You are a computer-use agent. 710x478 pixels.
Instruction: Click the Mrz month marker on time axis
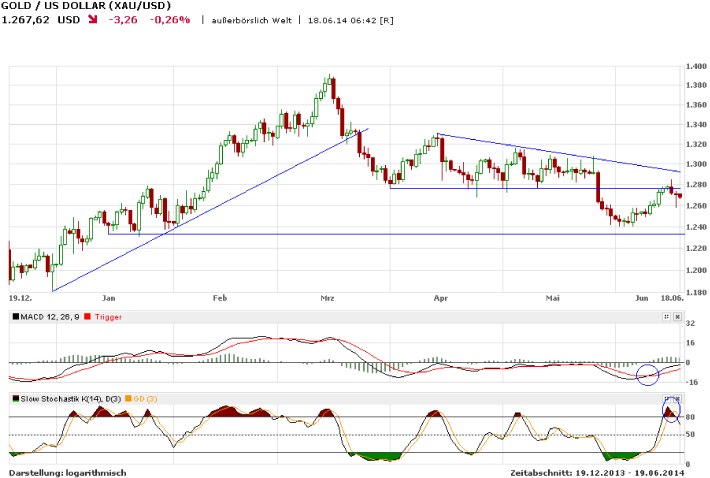[327, 298]
